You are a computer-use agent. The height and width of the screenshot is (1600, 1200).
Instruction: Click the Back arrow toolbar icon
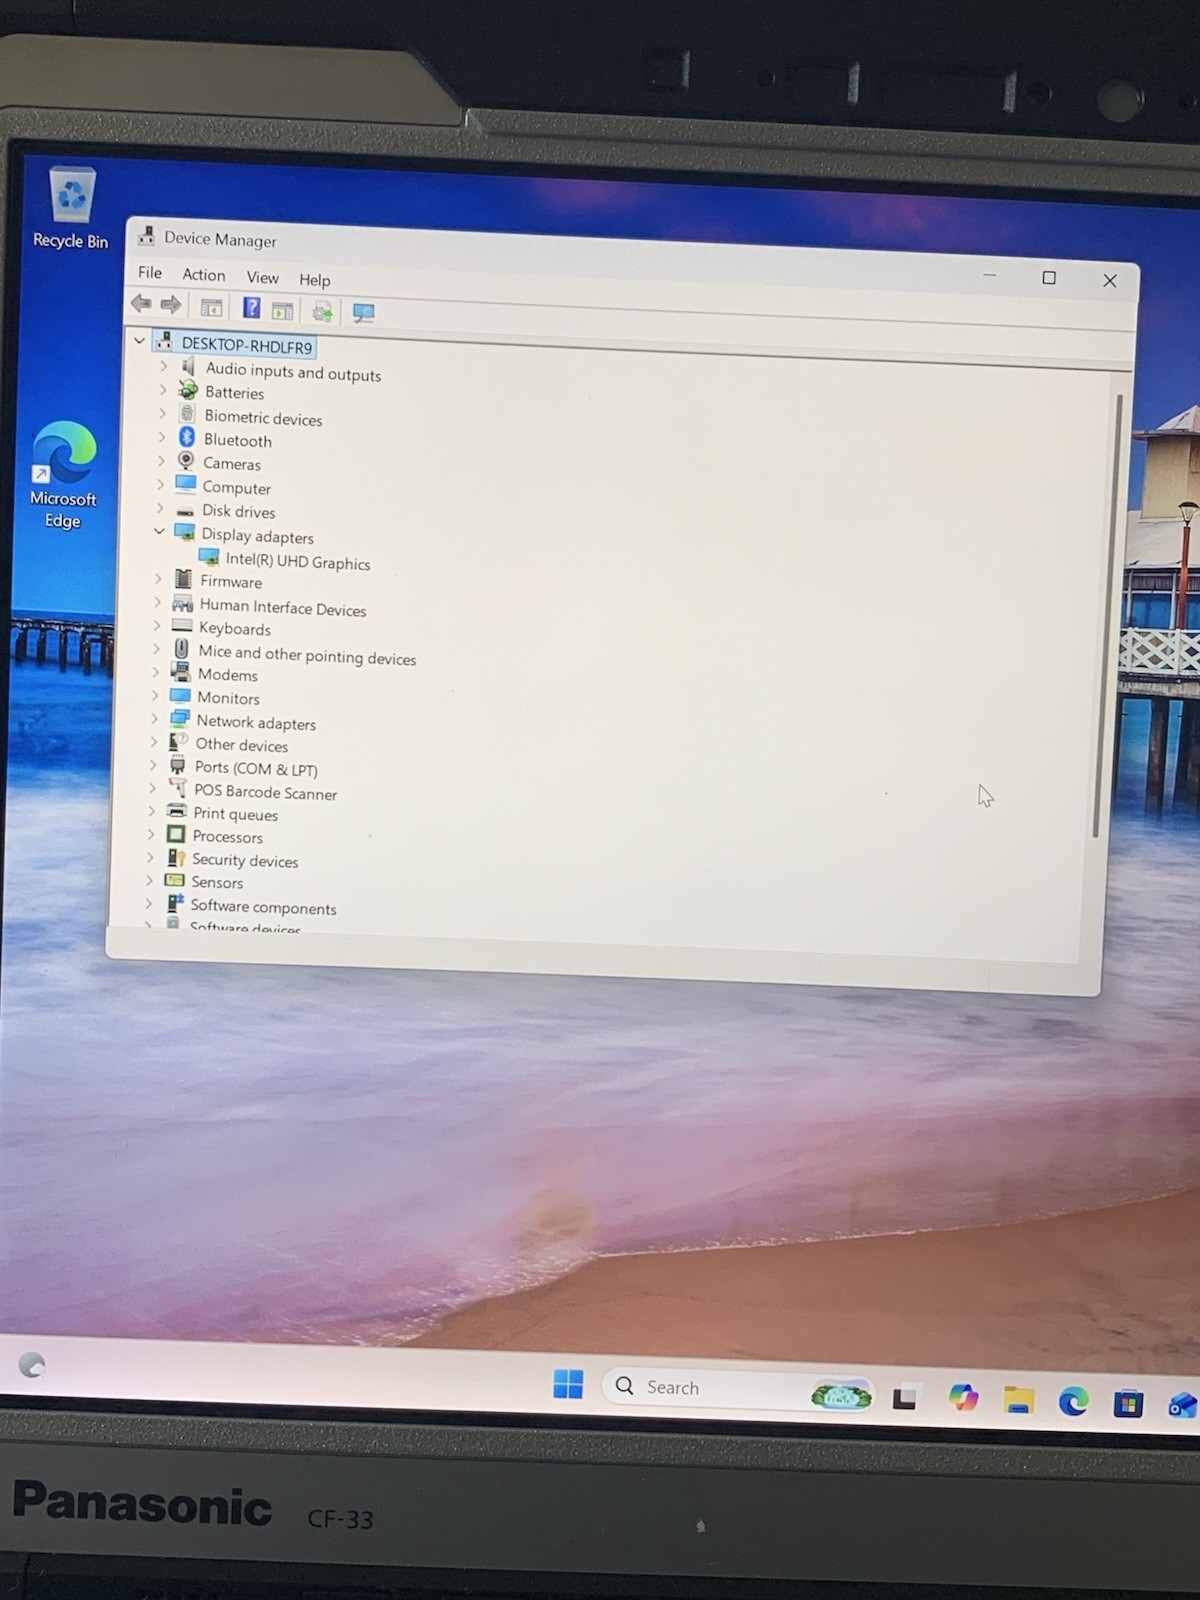142,303
